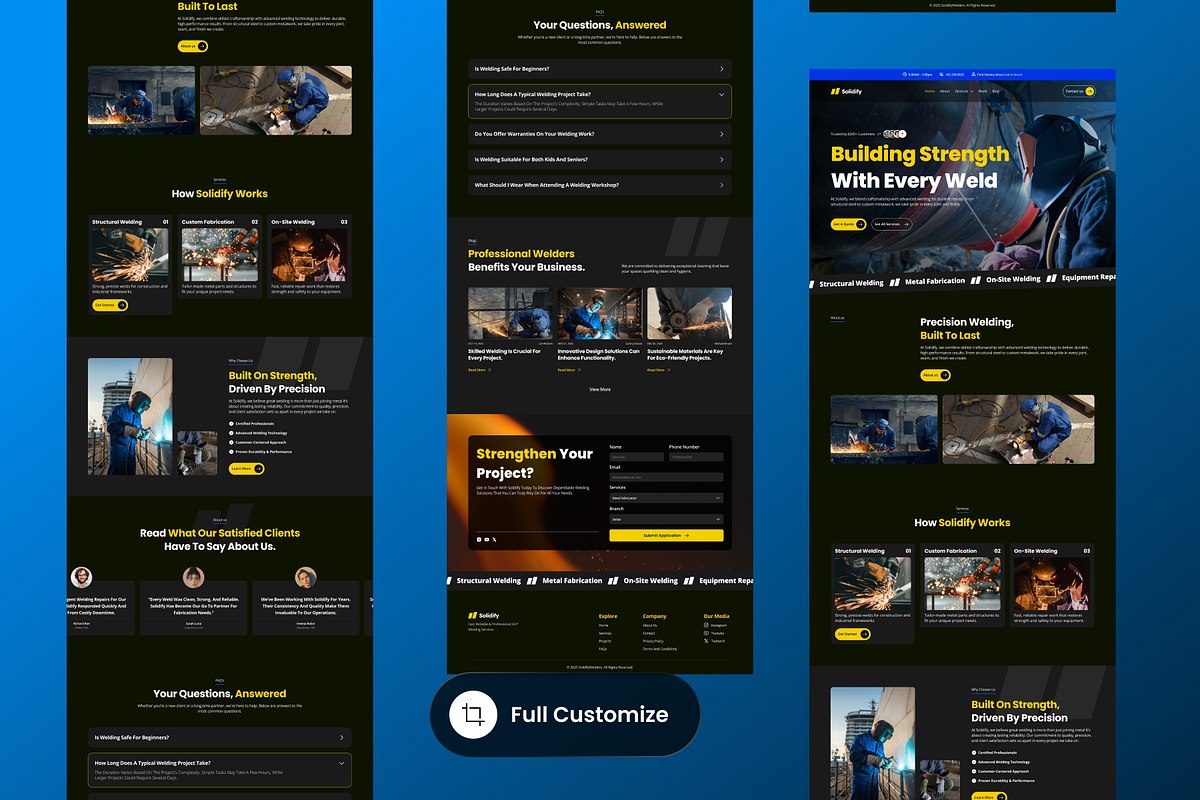Click the Learn More button in left page
The width and height of the screenshot is (1200, 800).
(246, 468)
